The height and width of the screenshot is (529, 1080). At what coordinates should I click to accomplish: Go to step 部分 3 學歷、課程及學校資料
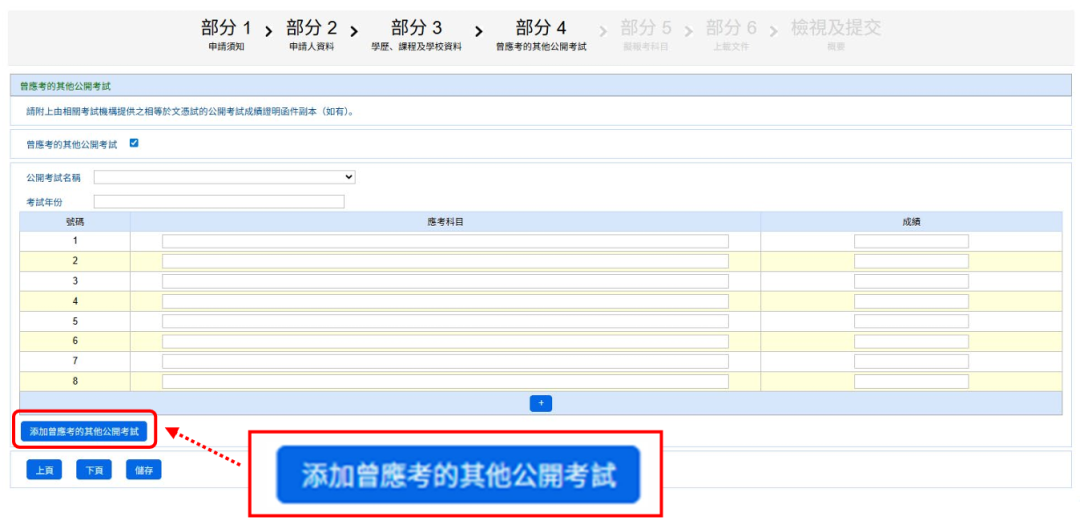pos(416,36)
